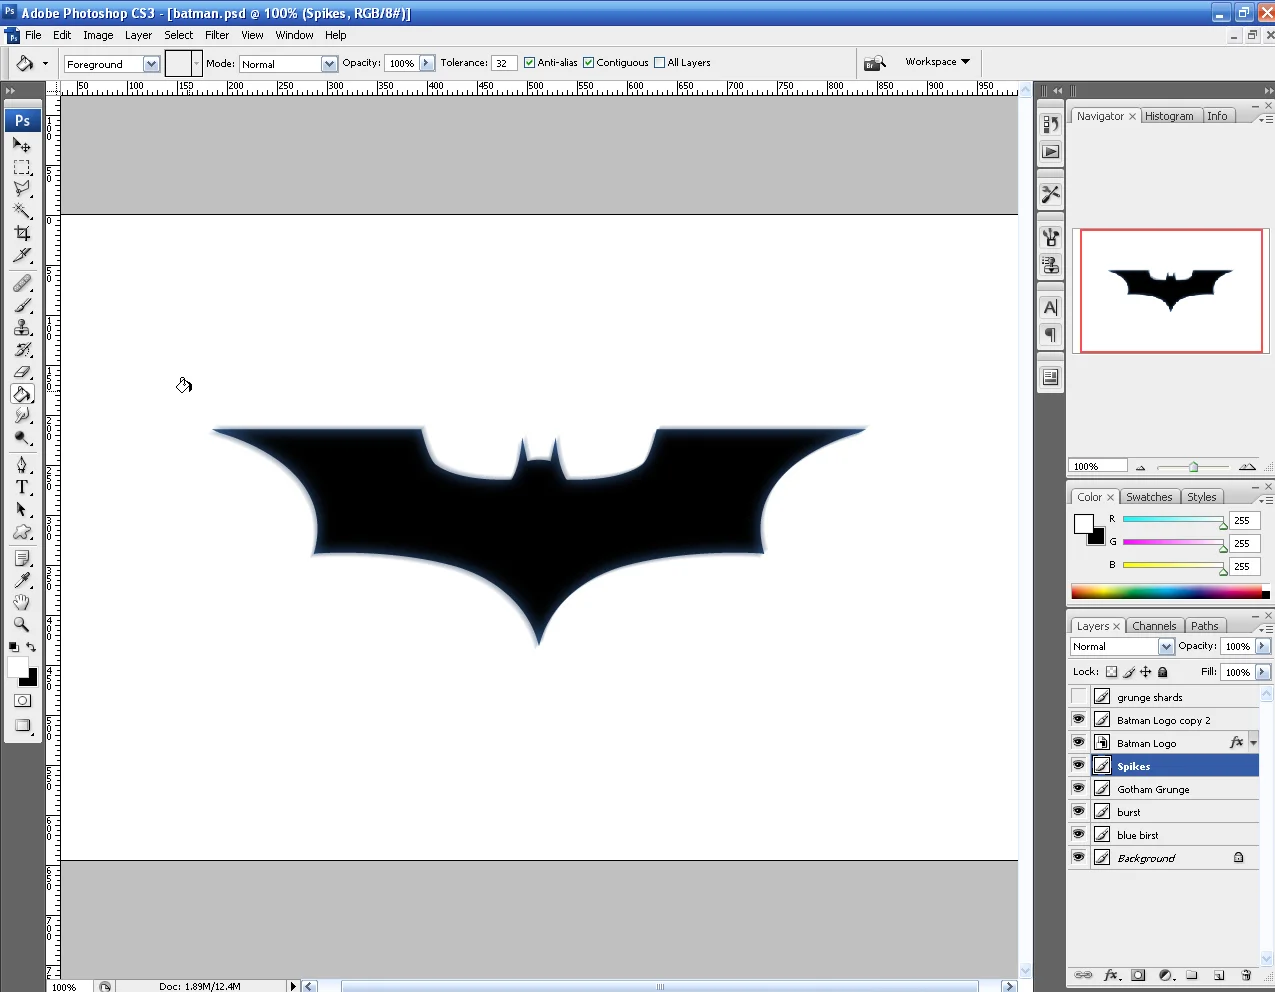Image resolution: width=1275 pixels, height=992 pixels.
Task: Expand the Workspace dropdown
Action: (937, 62)
